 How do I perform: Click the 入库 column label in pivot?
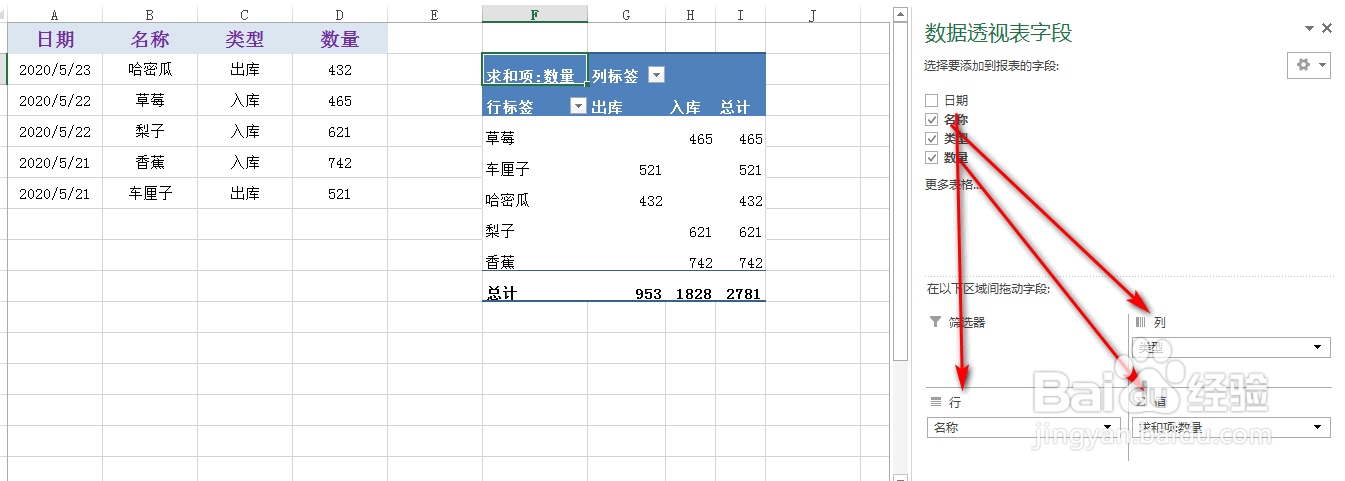(685, 108)
